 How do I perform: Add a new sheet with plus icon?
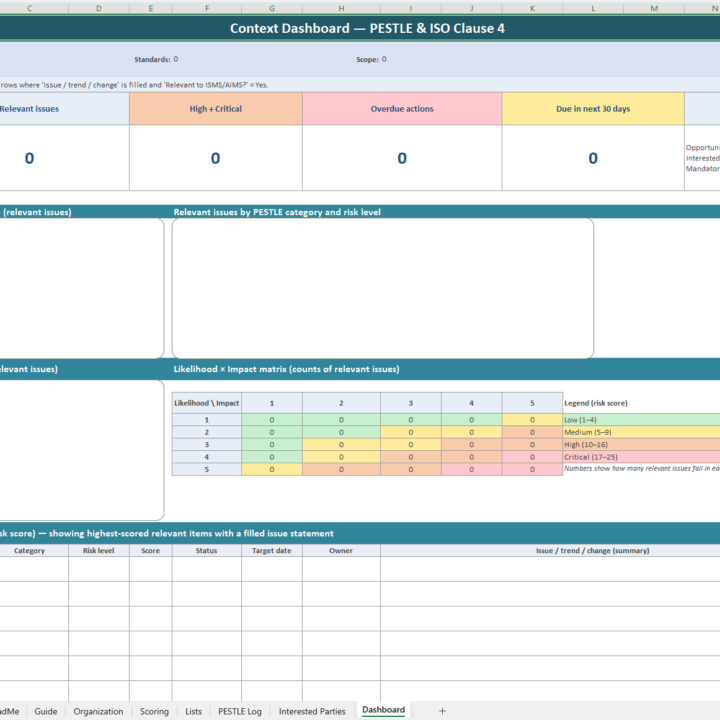click(x=442, y=711)
